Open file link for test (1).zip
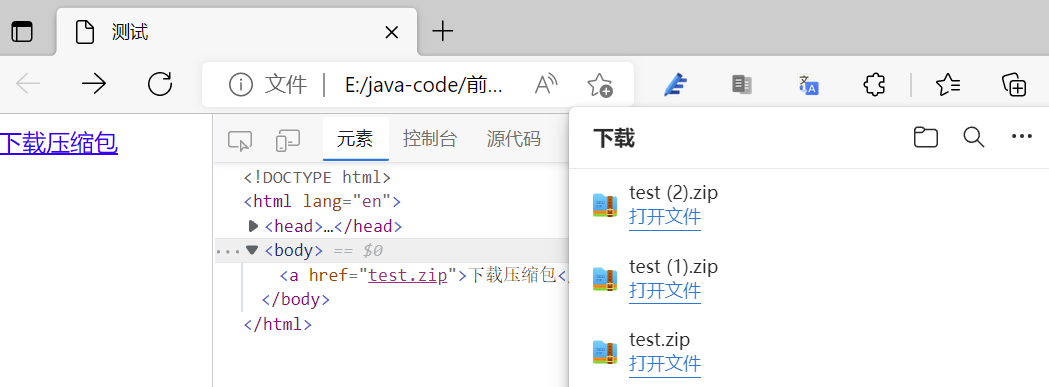 665,291
